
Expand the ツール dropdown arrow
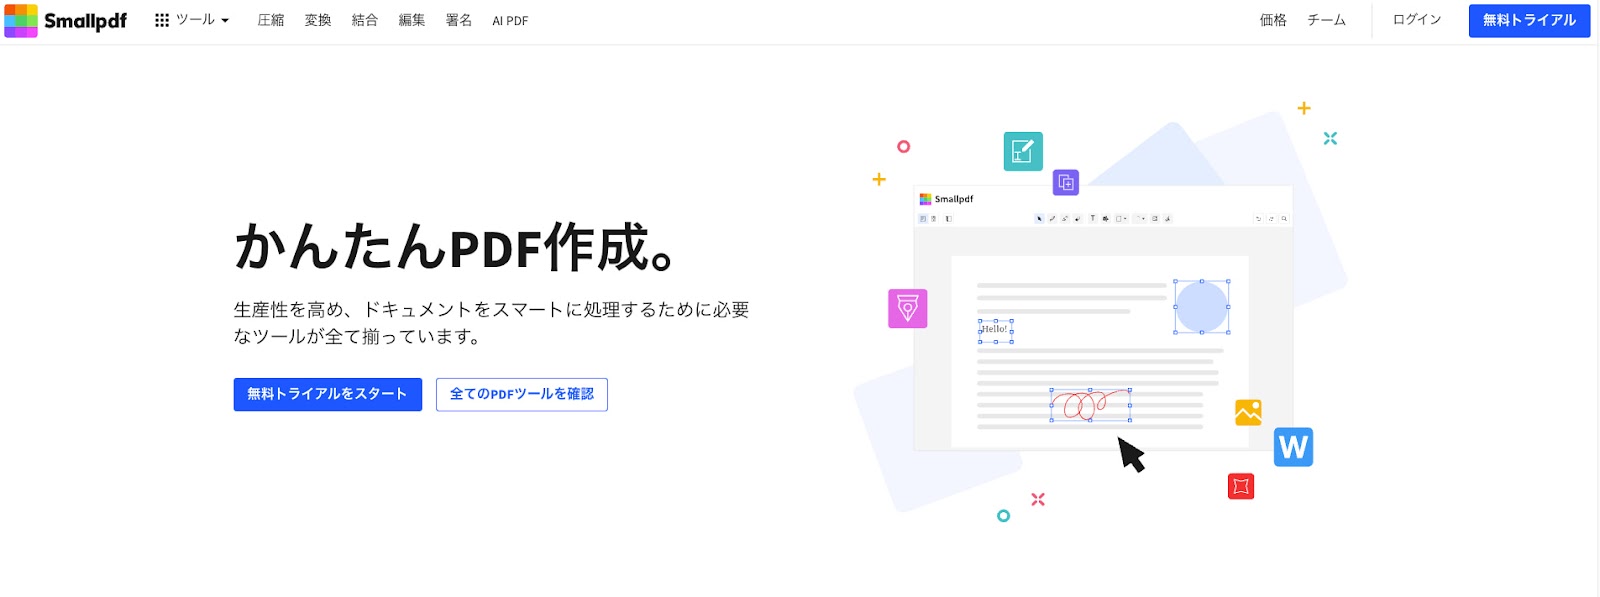[x=225, y=21]
